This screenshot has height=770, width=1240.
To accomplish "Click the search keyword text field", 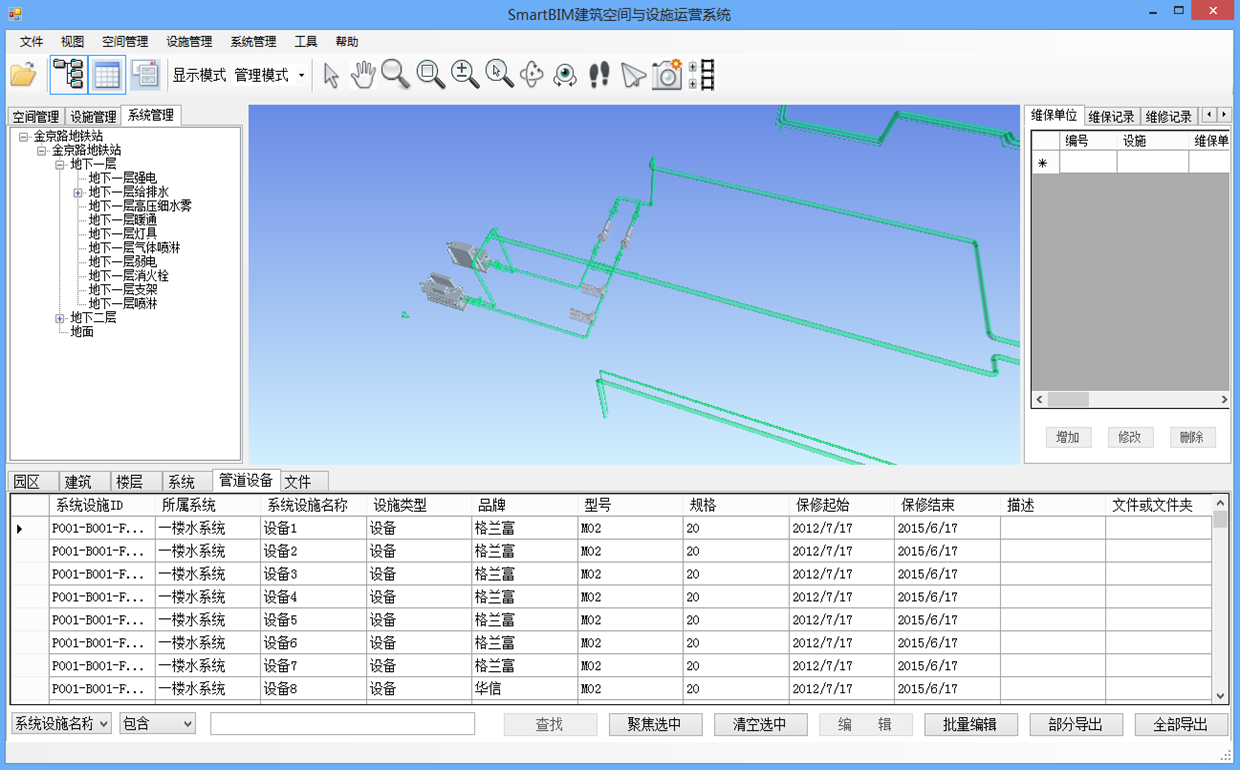I will (x=342, y=724).
